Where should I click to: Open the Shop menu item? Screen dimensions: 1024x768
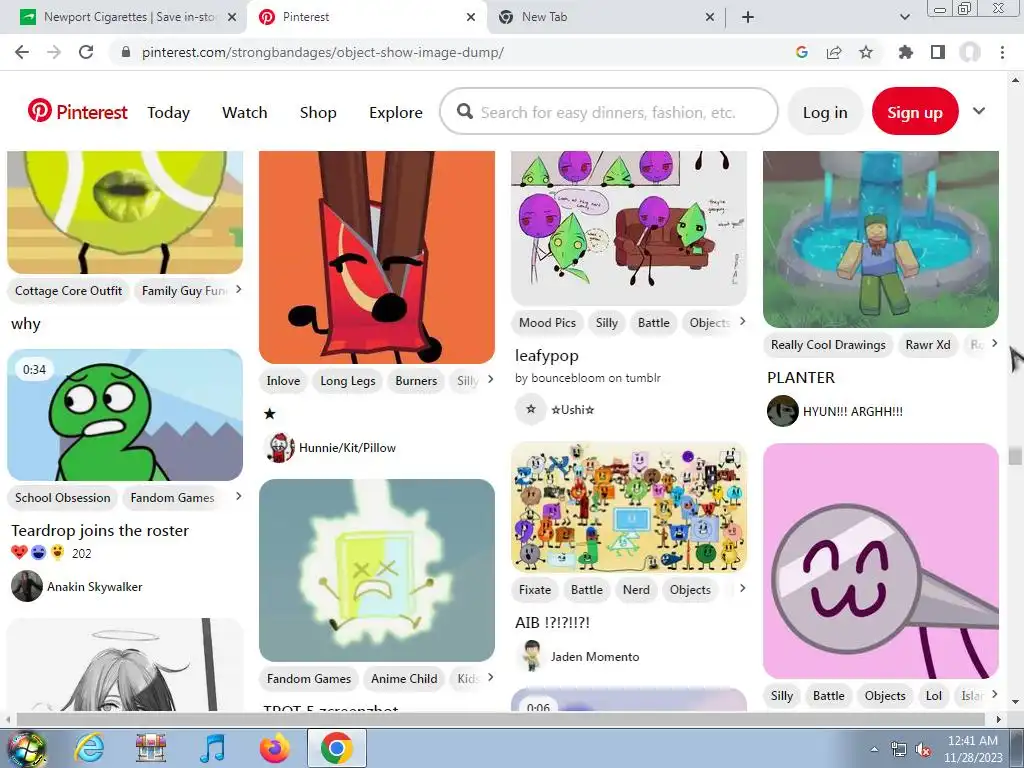(x=318, y=112)
